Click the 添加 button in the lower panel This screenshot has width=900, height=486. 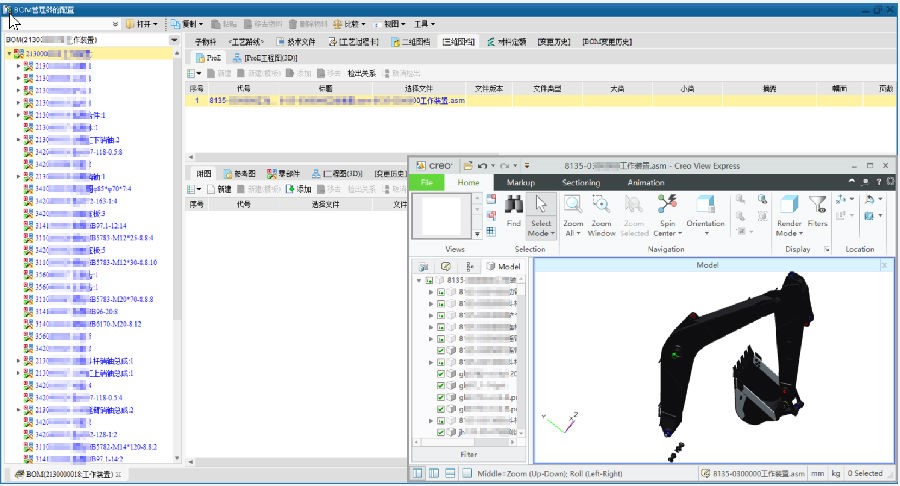(298, 189)
